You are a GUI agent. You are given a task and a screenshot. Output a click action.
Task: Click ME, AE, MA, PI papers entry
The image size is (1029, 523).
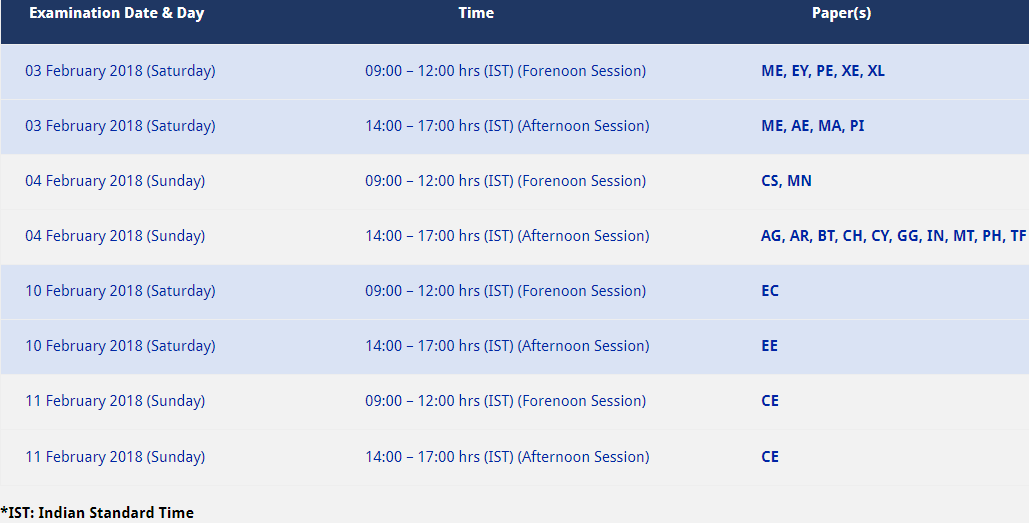point(812,126)
